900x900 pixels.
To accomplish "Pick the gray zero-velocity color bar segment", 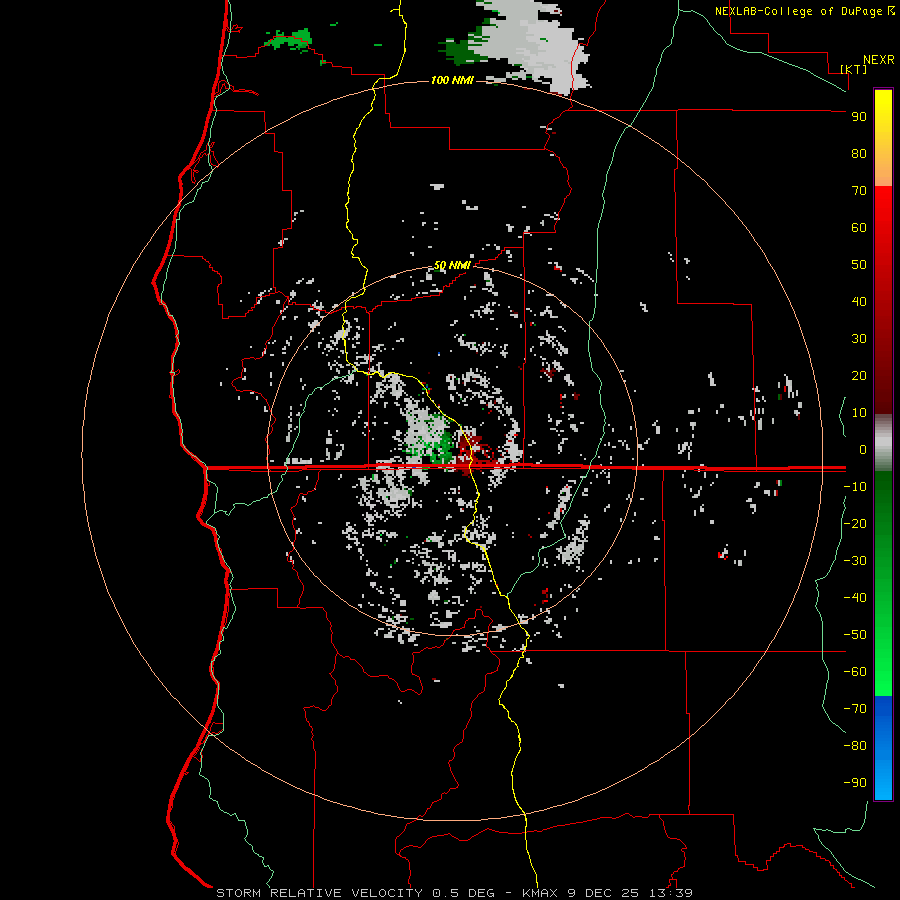I will tap(883, 443).
